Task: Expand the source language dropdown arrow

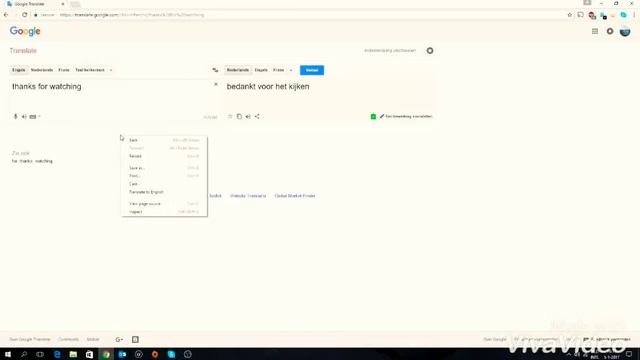Action: click(111, 70)
